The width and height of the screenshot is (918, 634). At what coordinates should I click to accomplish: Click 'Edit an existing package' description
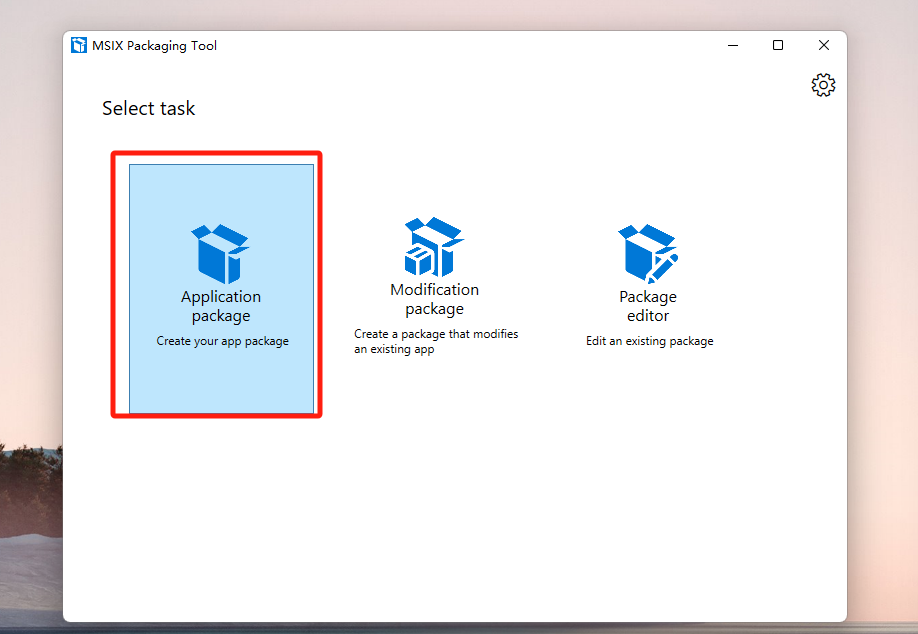click(x=650, y=341)
